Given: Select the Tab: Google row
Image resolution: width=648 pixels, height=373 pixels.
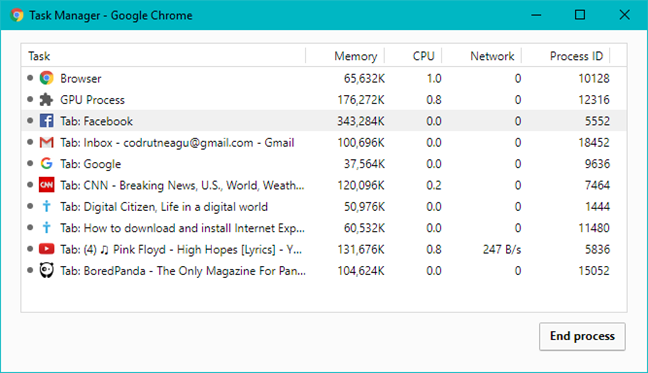Looking at the screenshot, I should click(x=324, y=164).
